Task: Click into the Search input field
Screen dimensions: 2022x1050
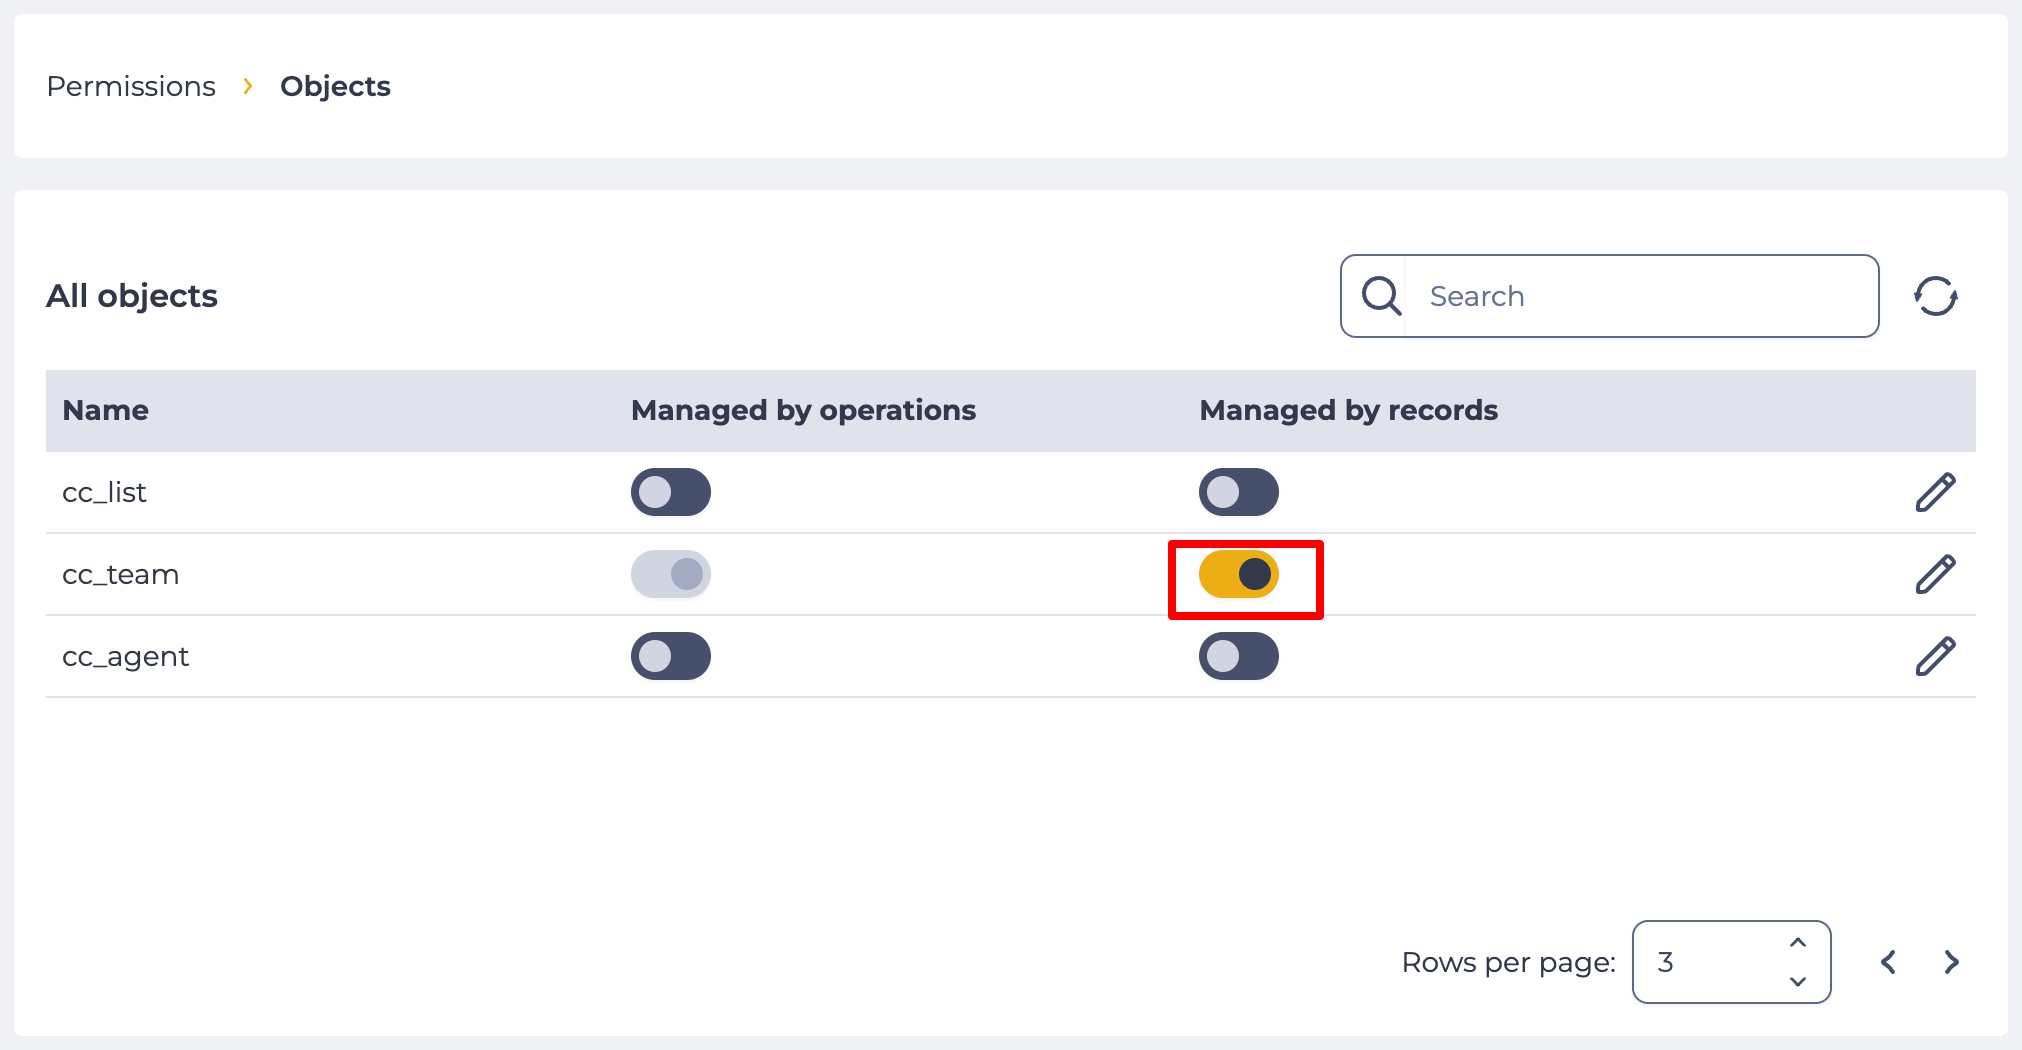Action: click(x=1610, y=296)
